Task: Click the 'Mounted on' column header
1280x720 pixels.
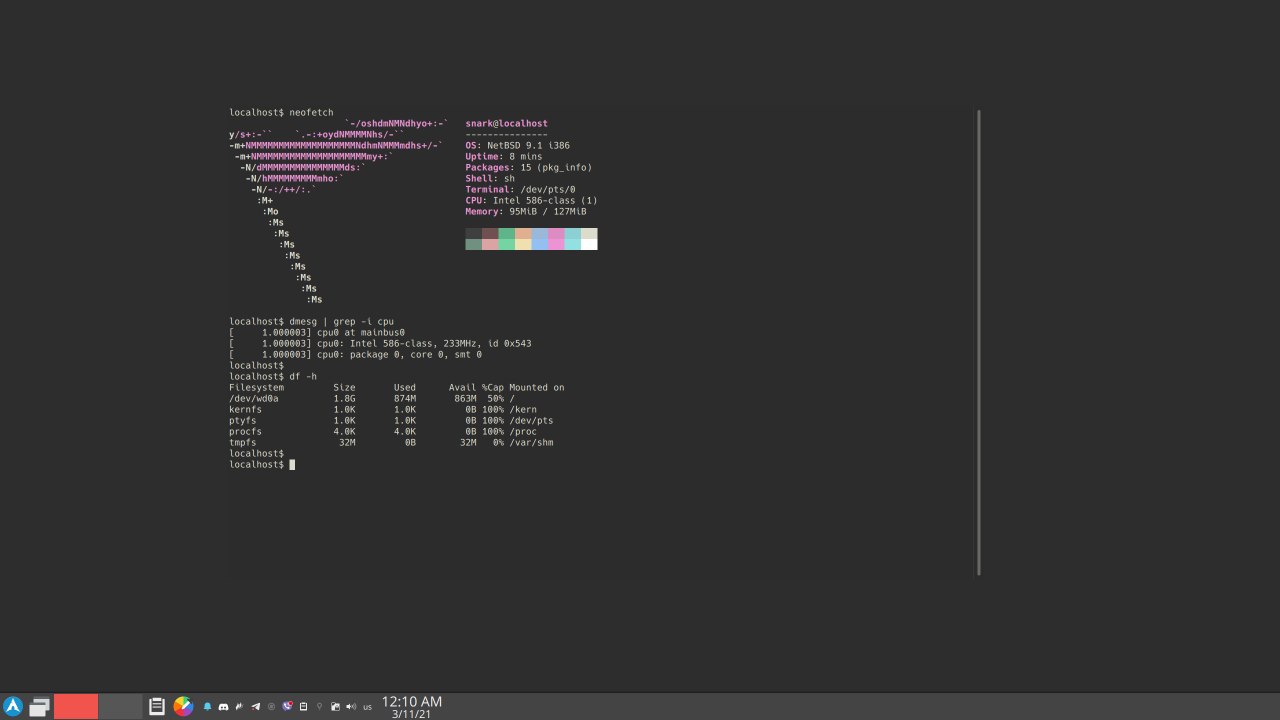Action: pos(536,388)
